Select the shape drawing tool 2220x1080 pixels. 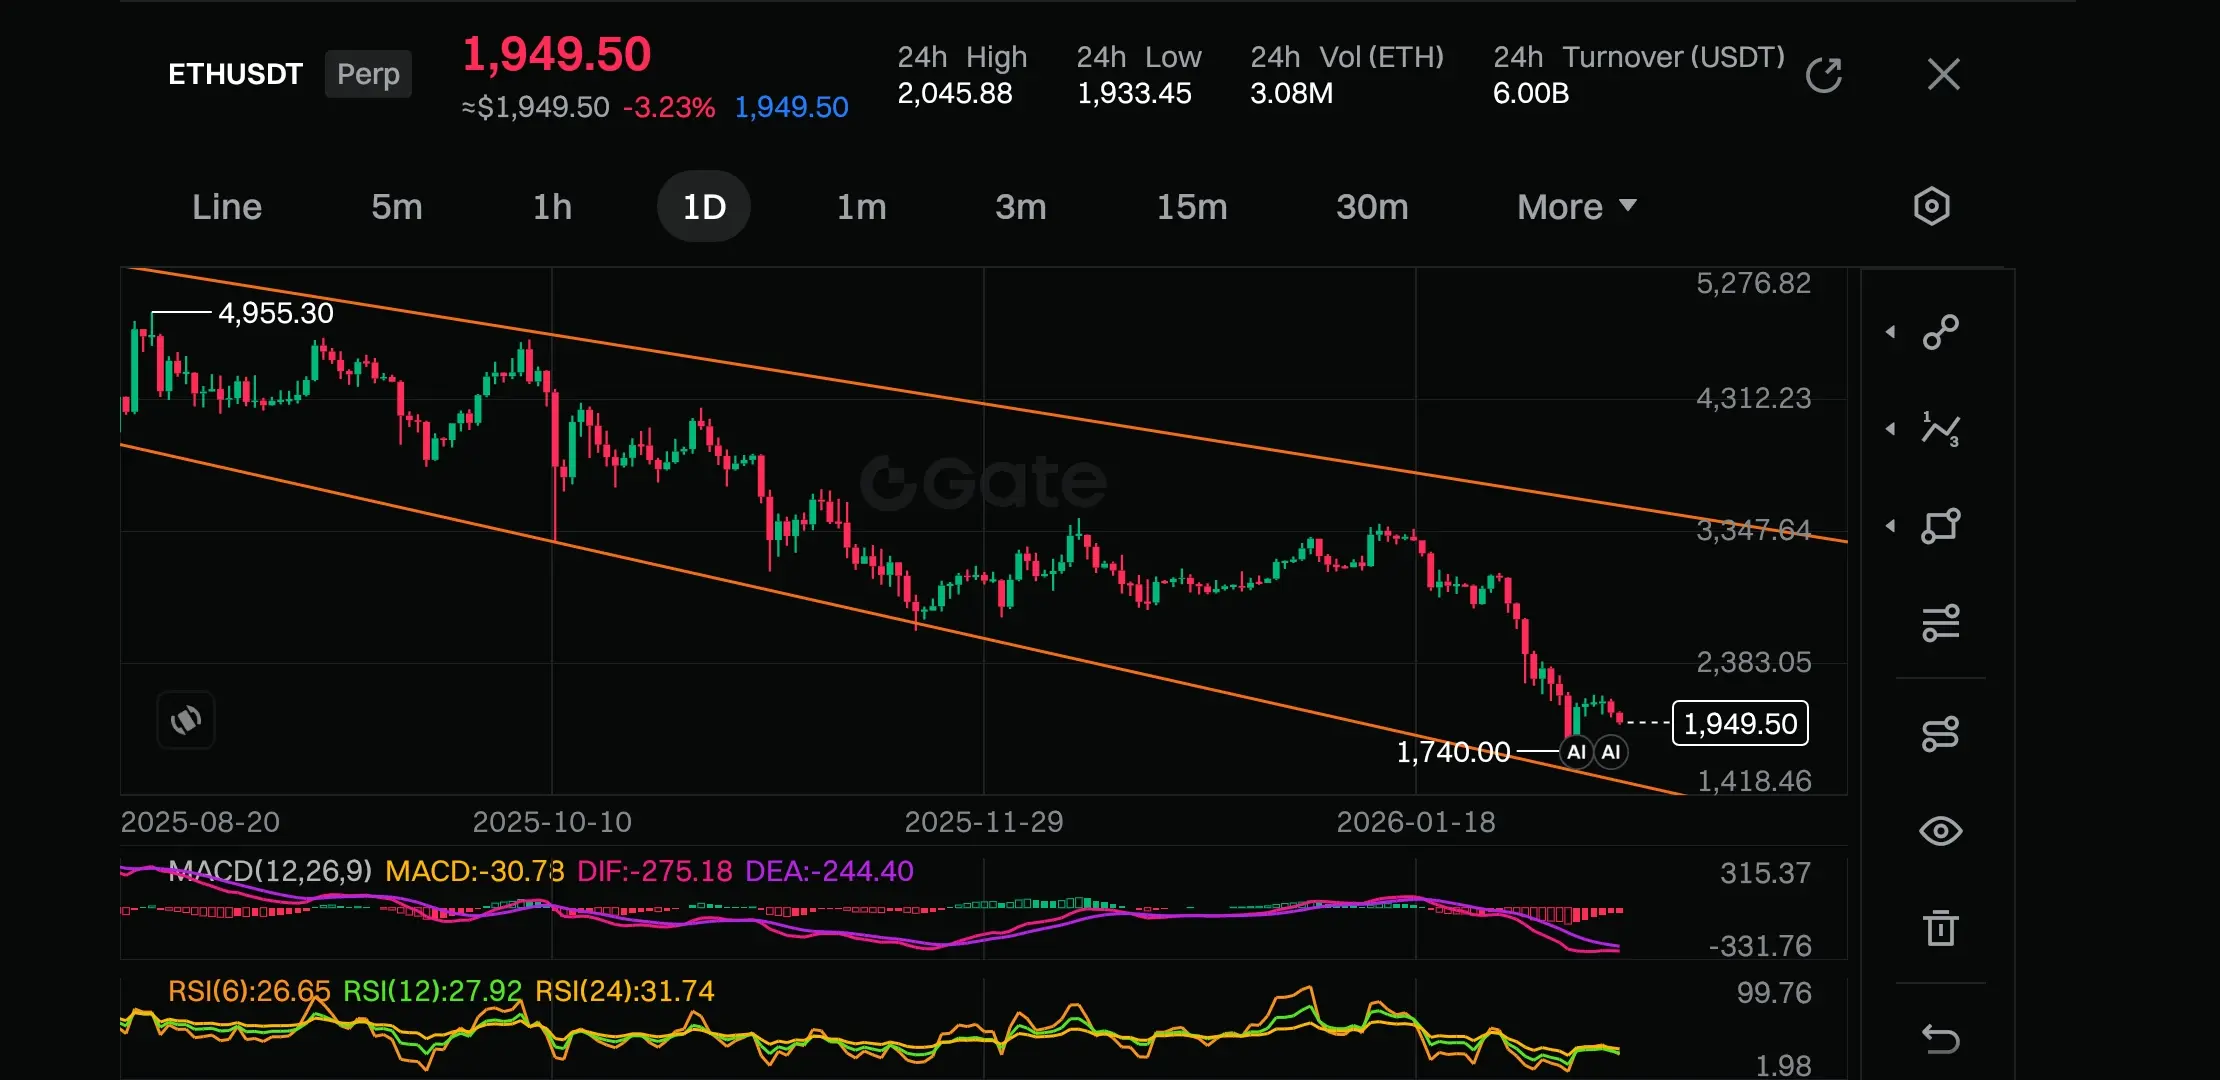(1940, 526)
